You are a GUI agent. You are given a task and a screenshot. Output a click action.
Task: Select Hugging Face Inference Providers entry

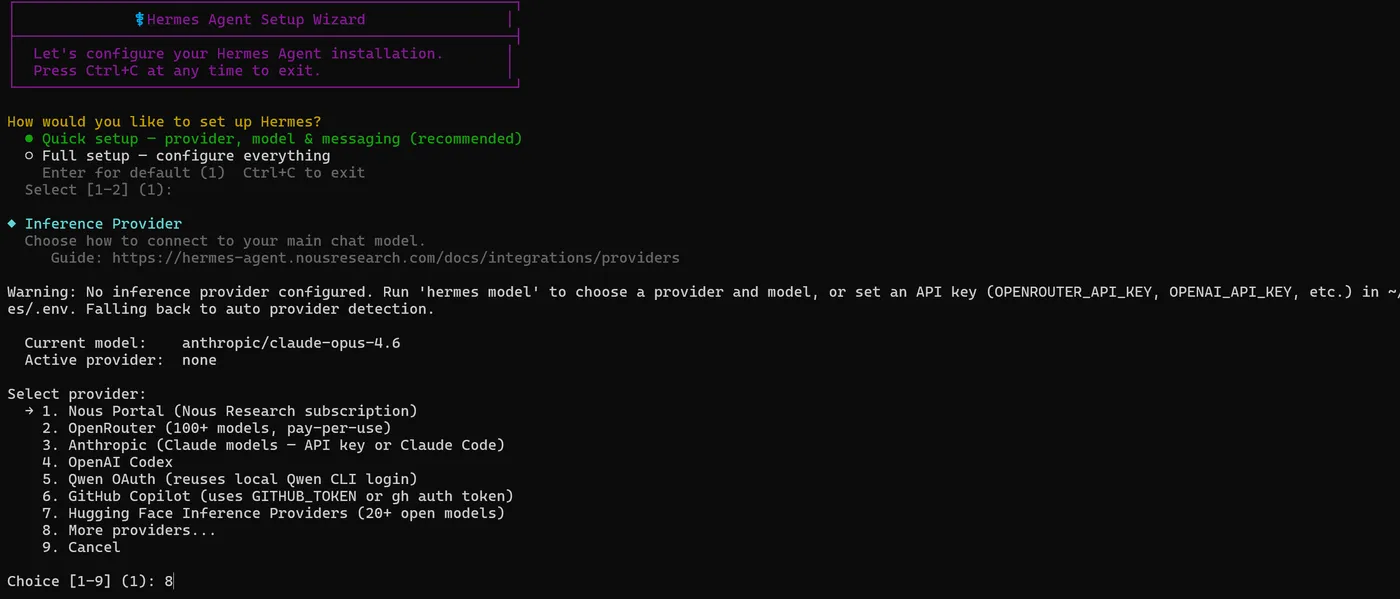click(273, 513)
